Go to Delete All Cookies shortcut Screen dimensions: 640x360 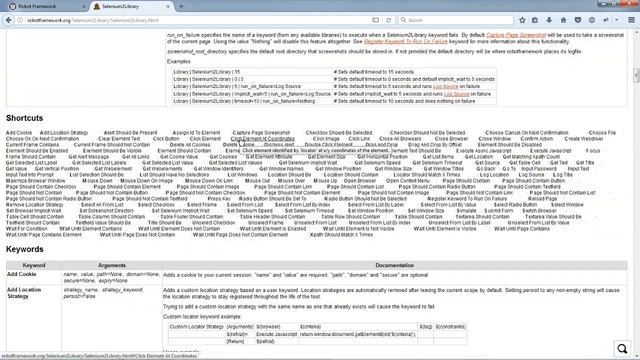click(x=190, y=145)
